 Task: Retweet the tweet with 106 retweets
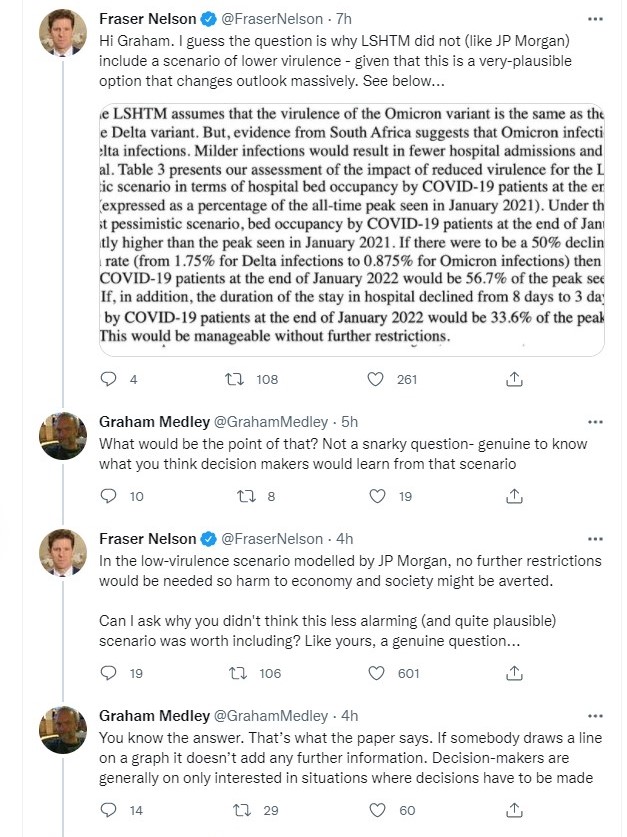[x=234, y=673]
